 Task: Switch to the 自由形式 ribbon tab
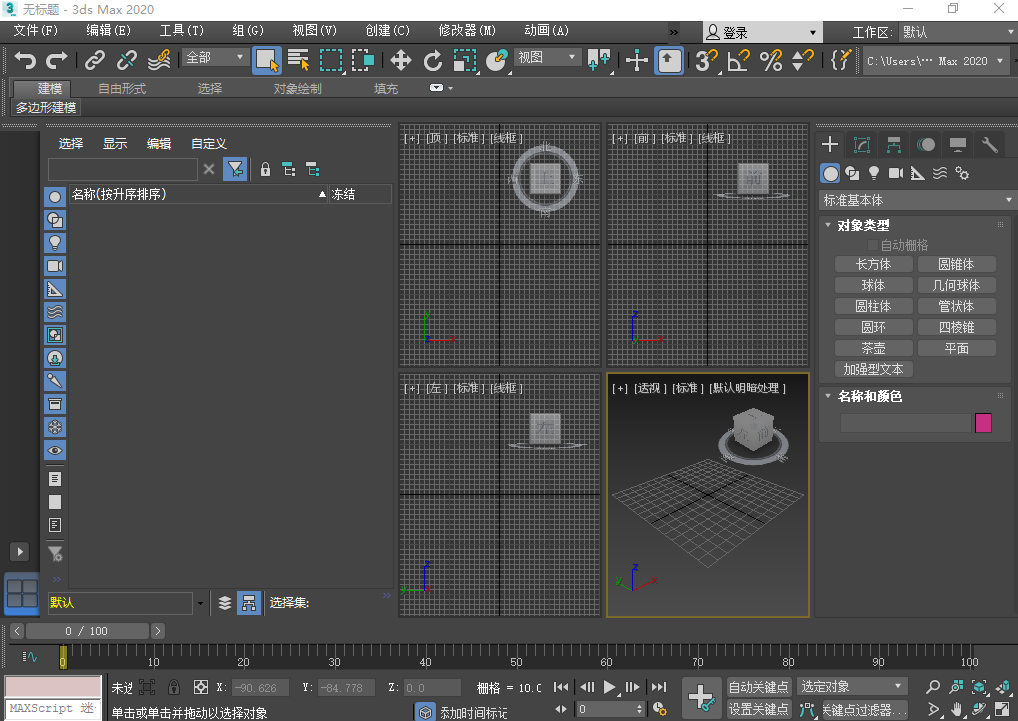[122, 89]
